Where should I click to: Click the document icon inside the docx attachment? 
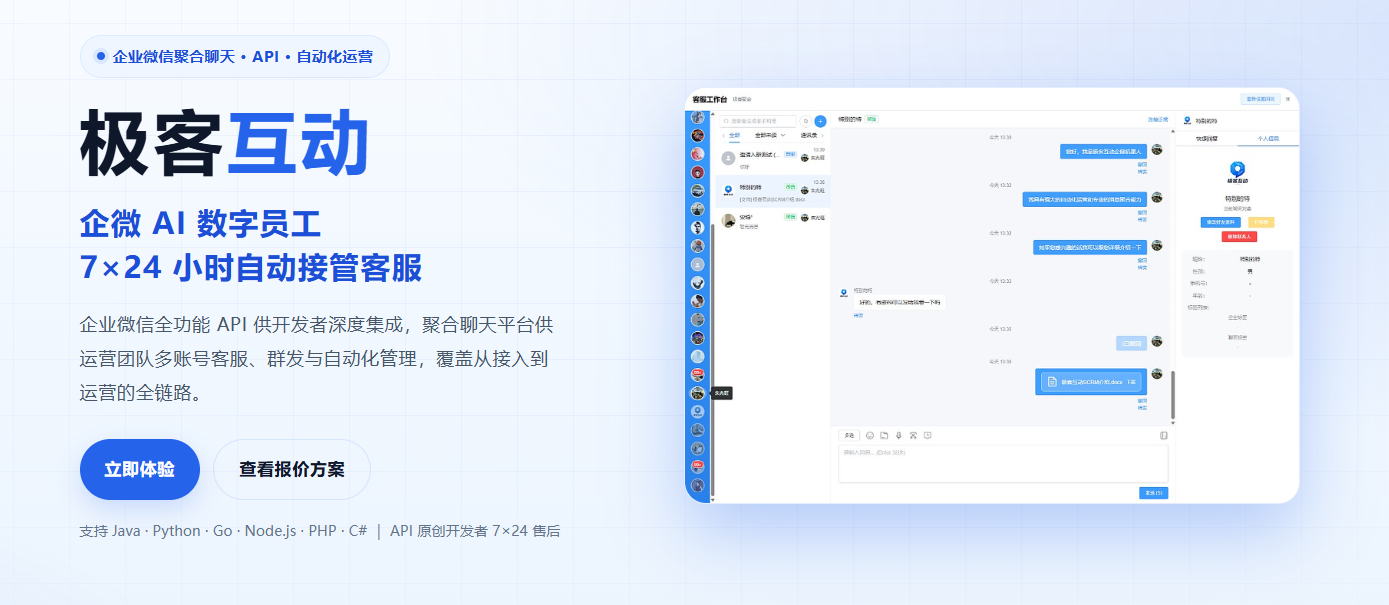[x=1051, y=382]
